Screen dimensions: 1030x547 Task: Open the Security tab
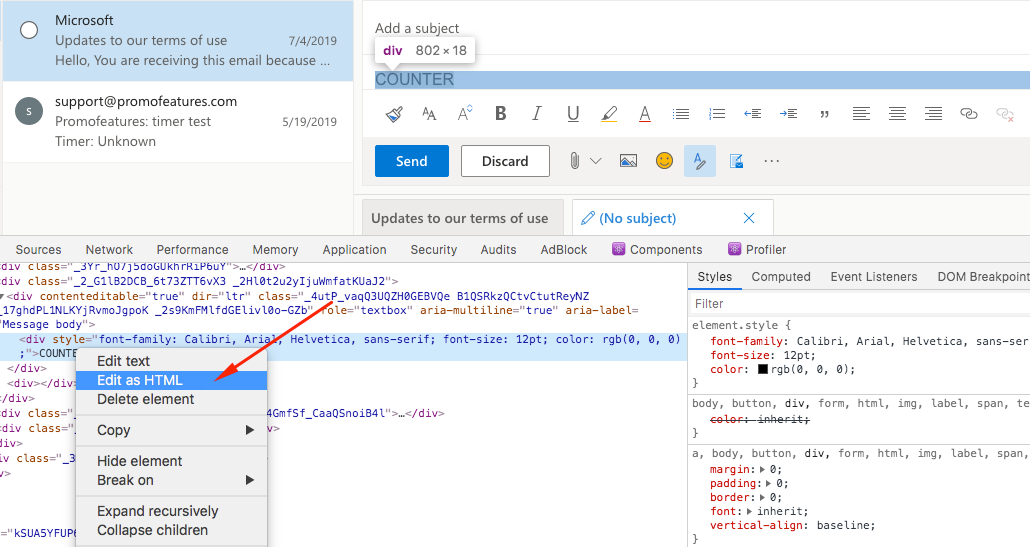[434, 250]
